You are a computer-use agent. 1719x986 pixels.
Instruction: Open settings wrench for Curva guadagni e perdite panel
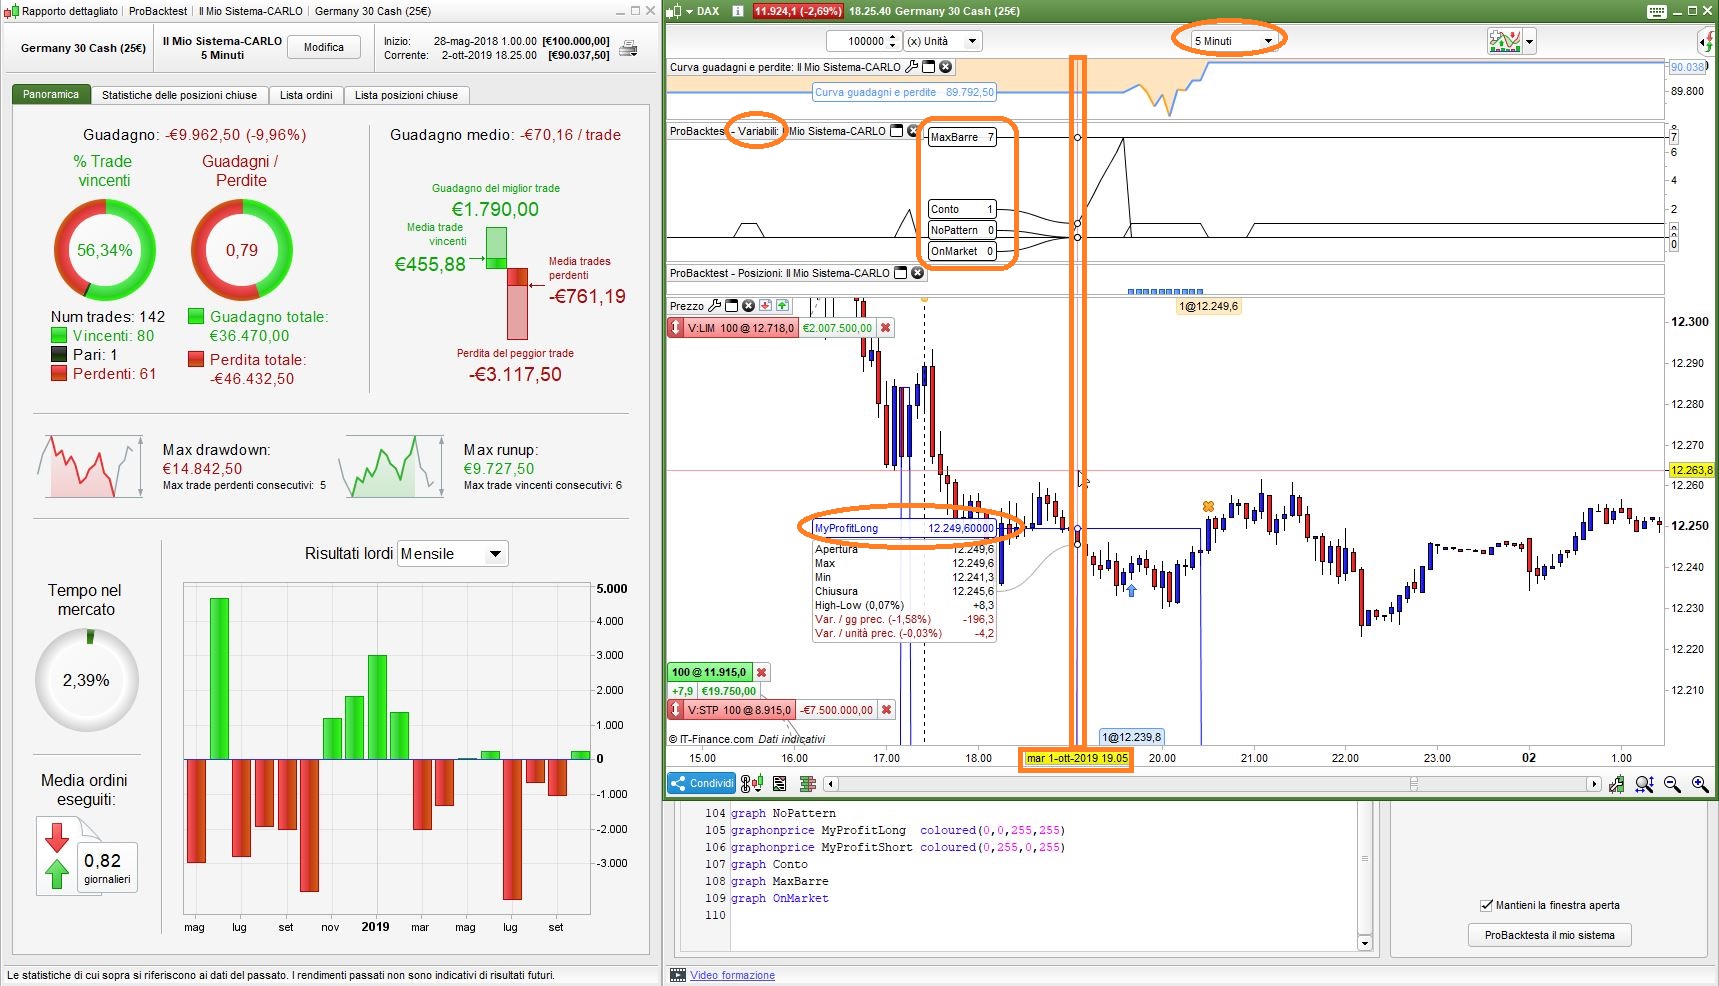[911, 67]
